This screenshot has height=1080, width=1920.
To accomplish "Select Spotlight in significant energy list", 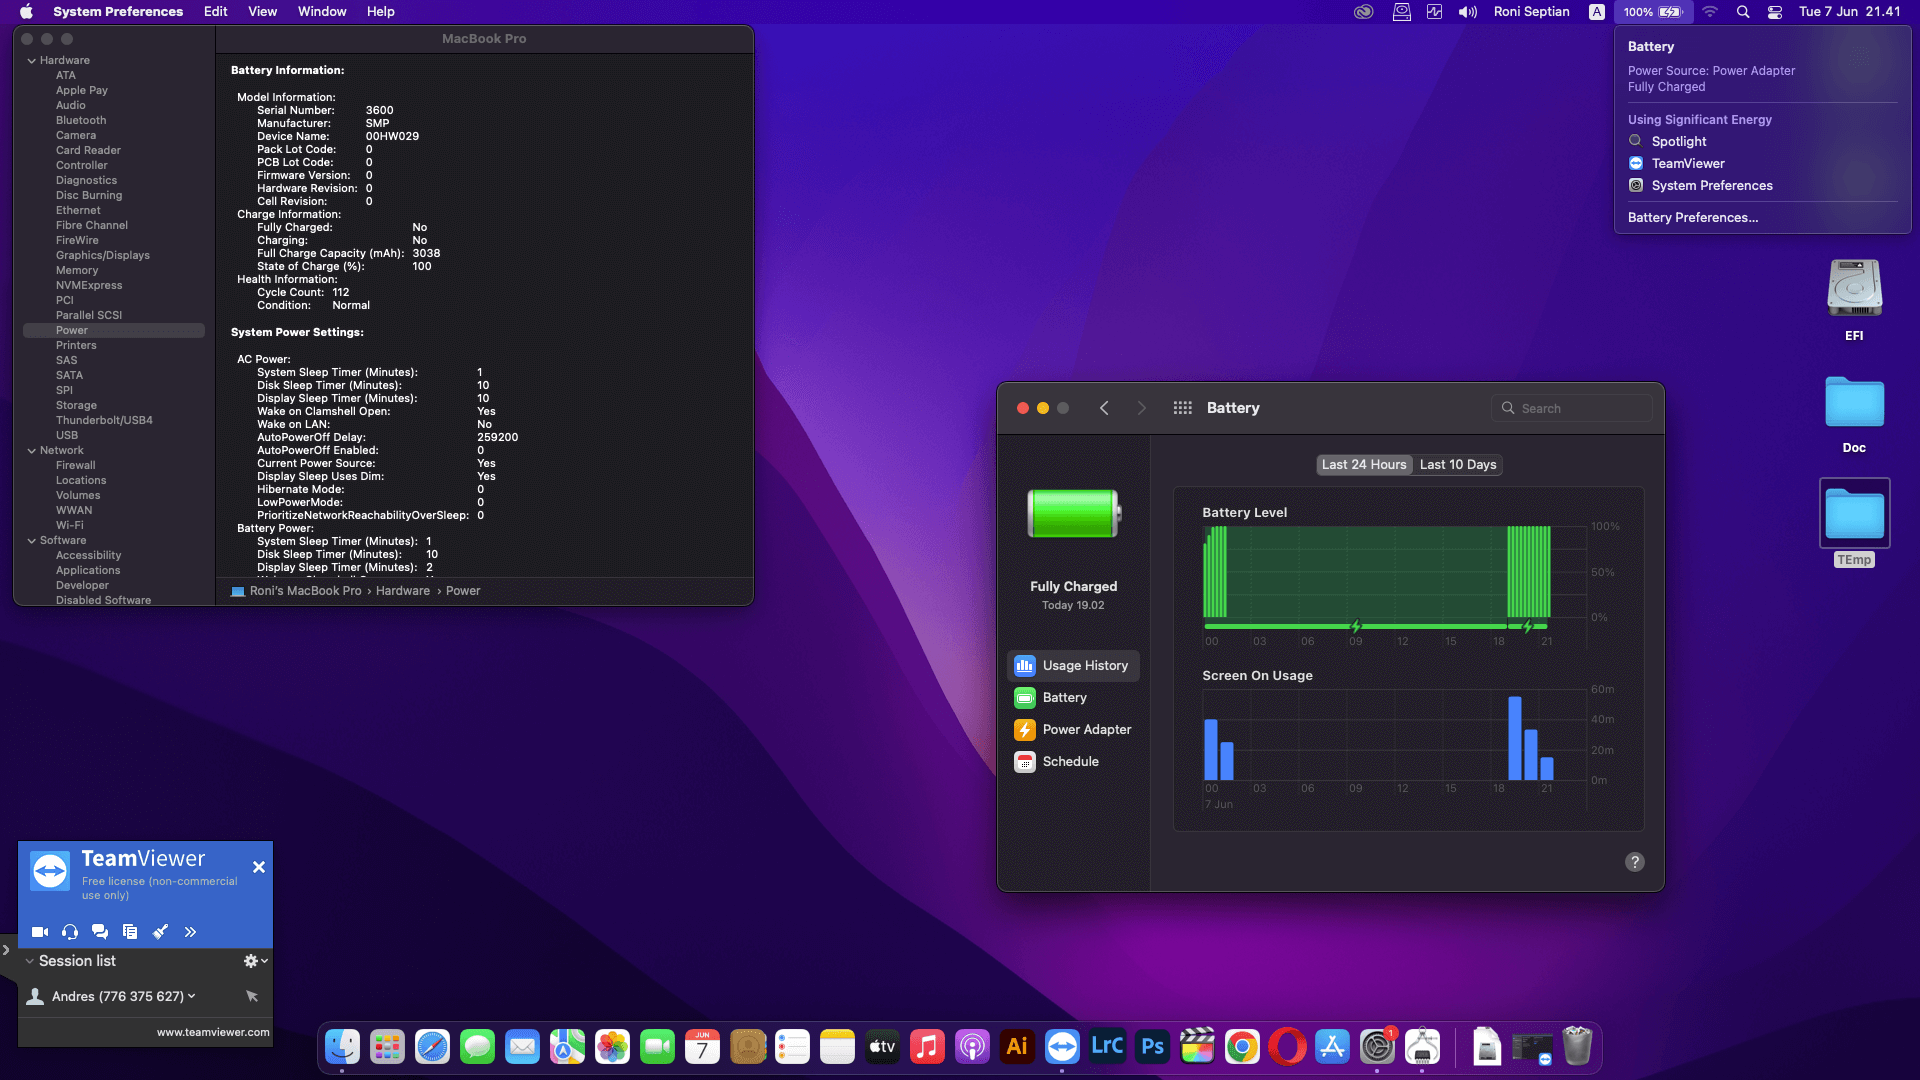I will (x=1679, y=142).
